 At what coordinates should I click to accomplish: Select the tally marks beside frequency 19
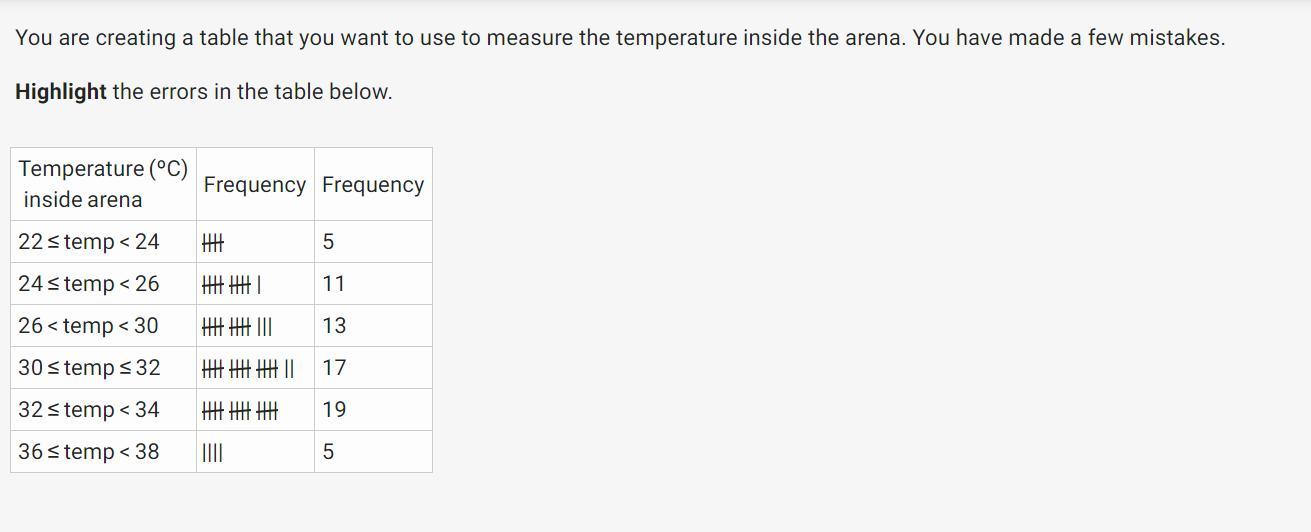[240, 410]
